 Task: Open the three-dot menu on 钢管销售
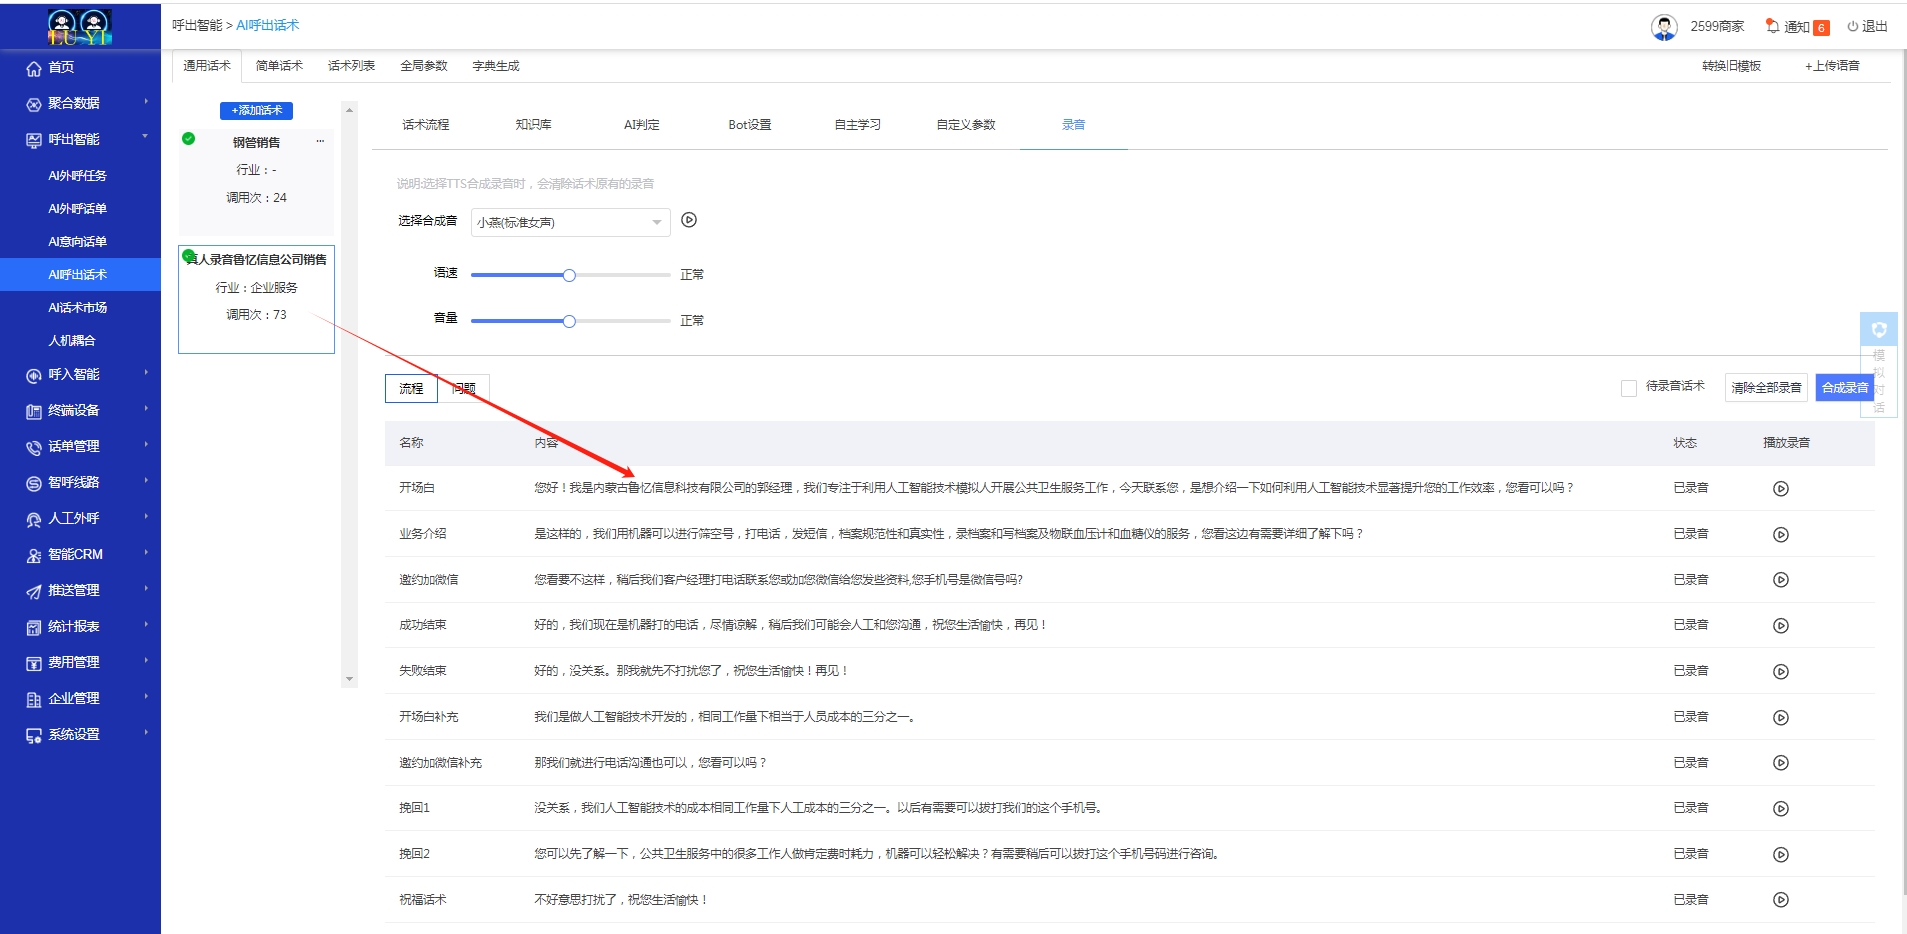320,141
